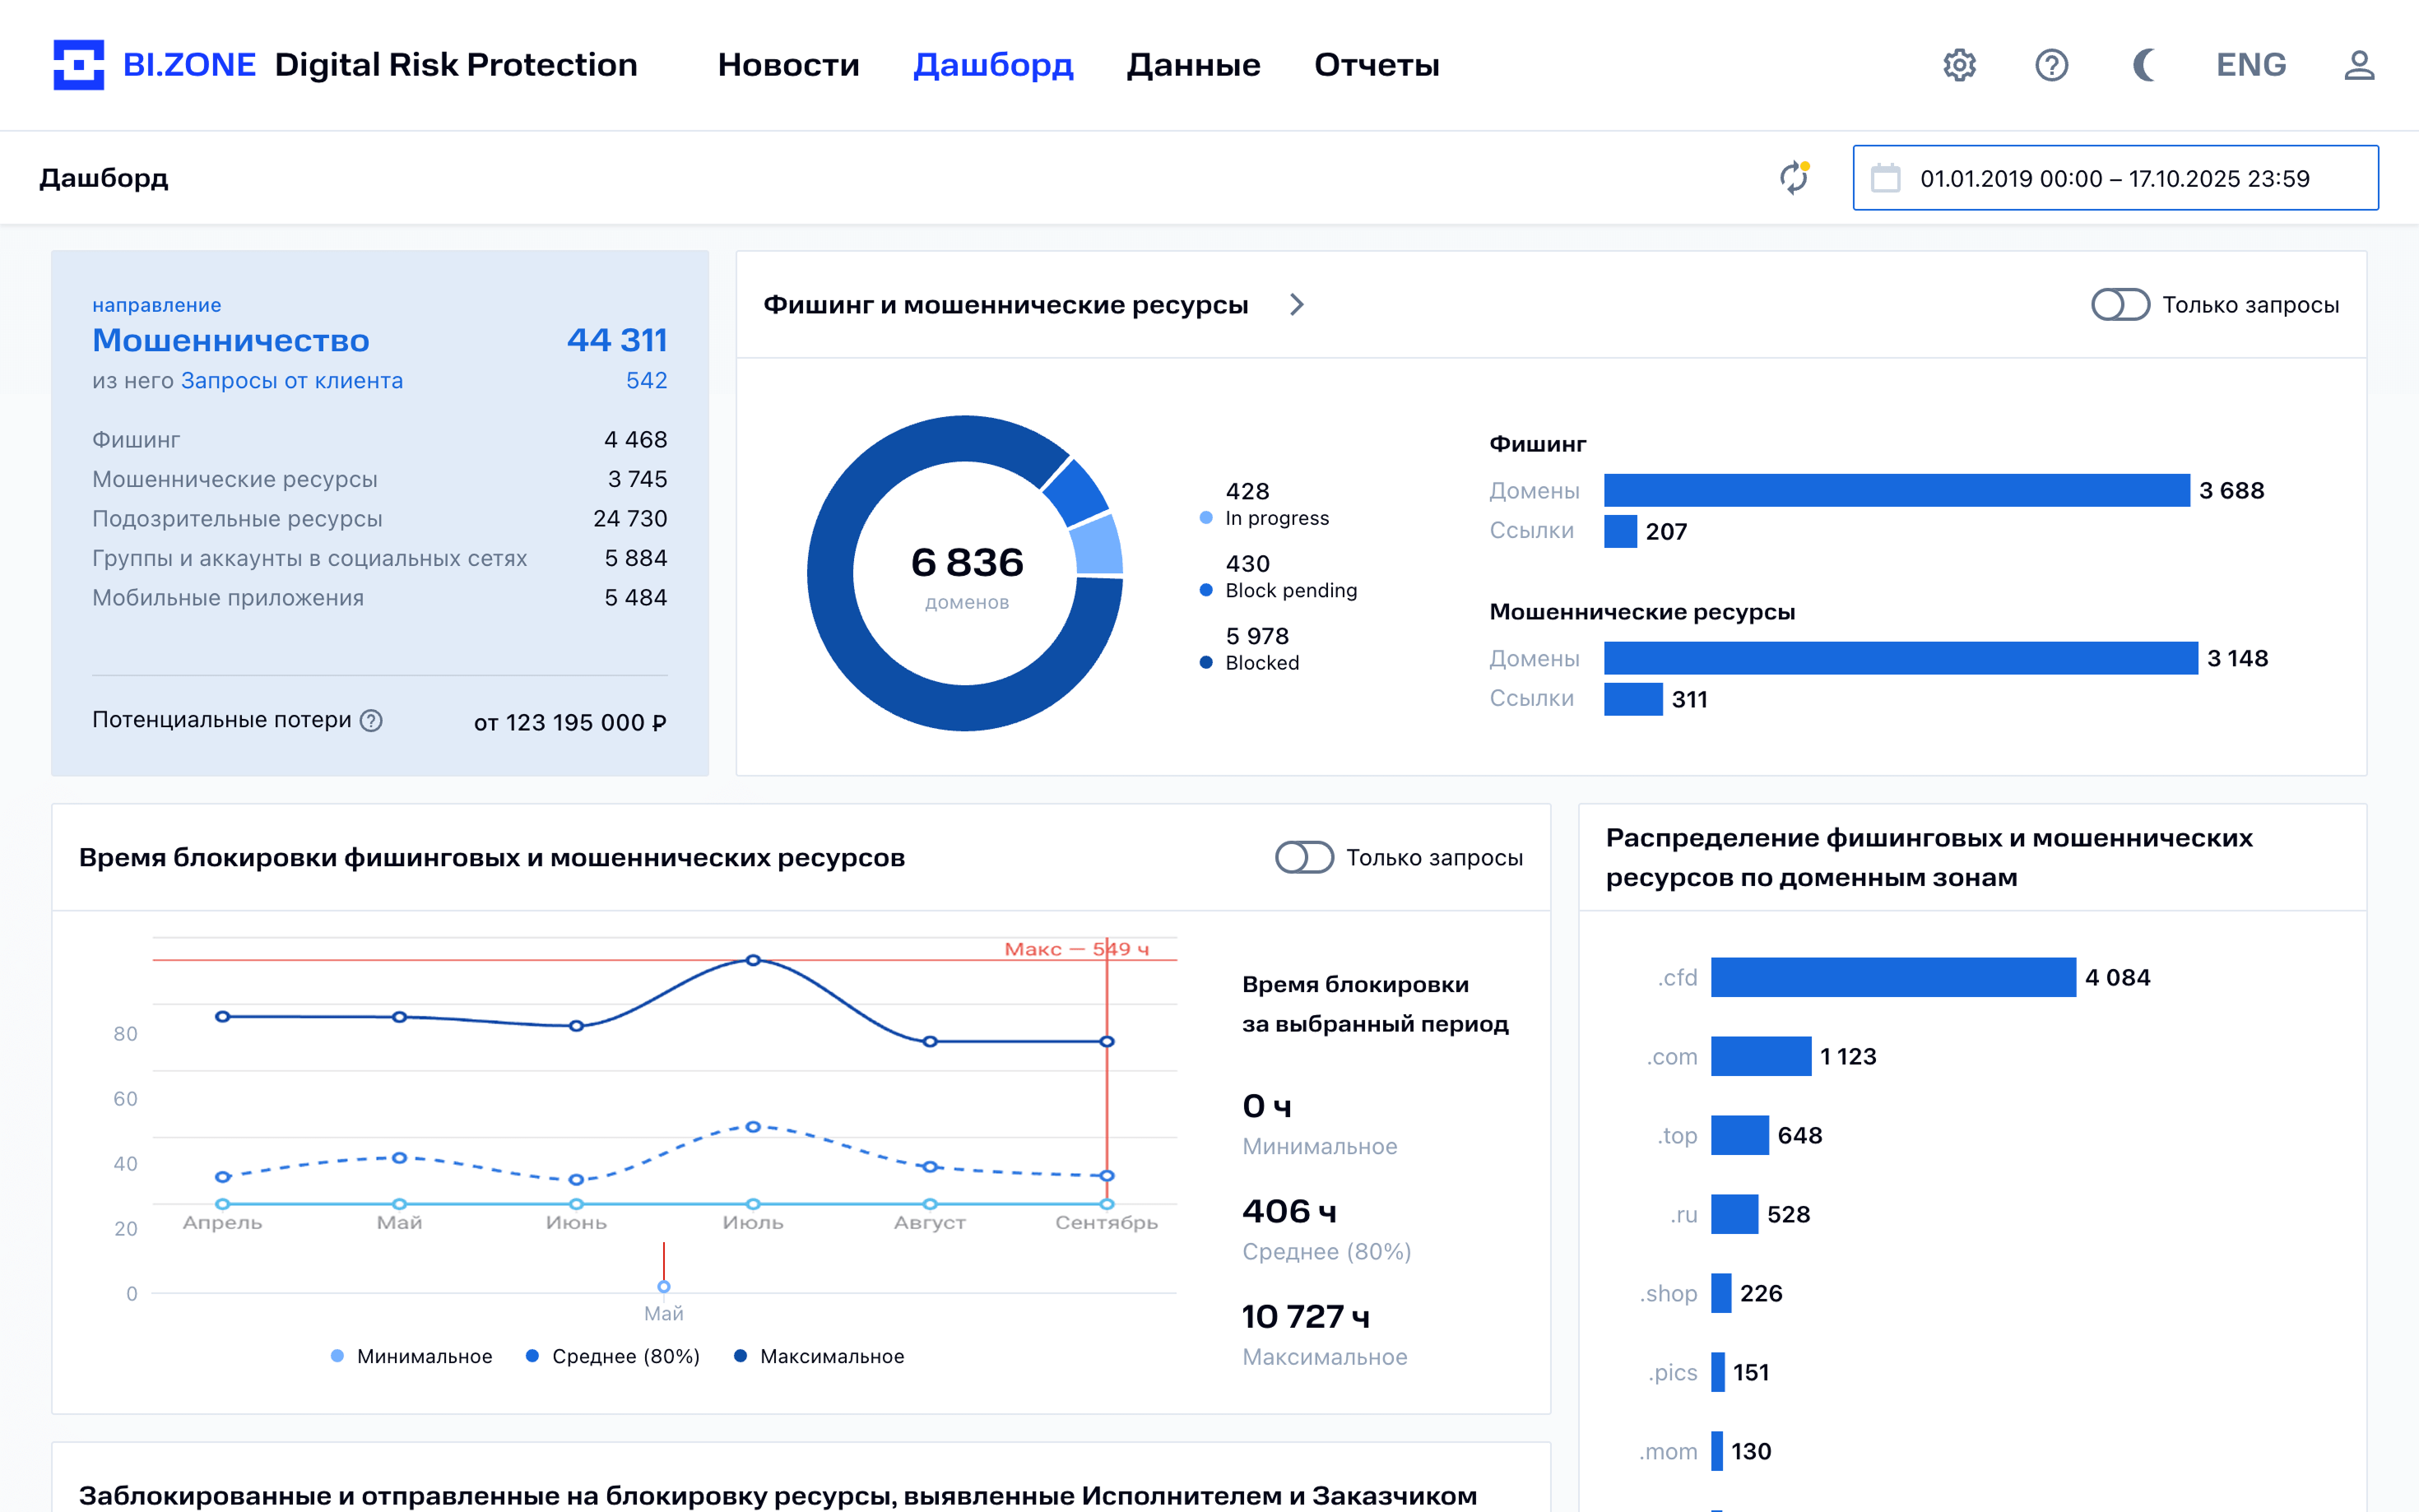Switch language to ENG
The image size is (2419, 1512).
(x=2251, y=65)
